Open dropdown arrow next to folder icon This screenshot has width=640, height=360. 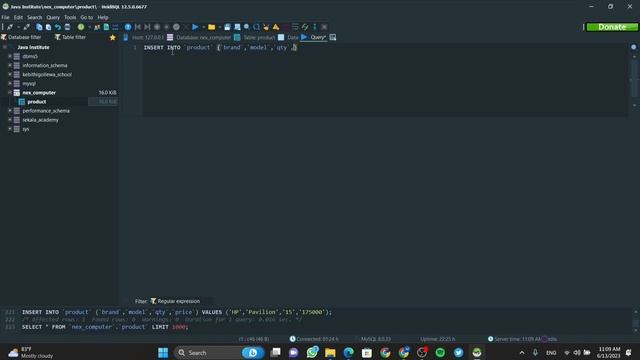pyautogui.click(x=220, y=27)
